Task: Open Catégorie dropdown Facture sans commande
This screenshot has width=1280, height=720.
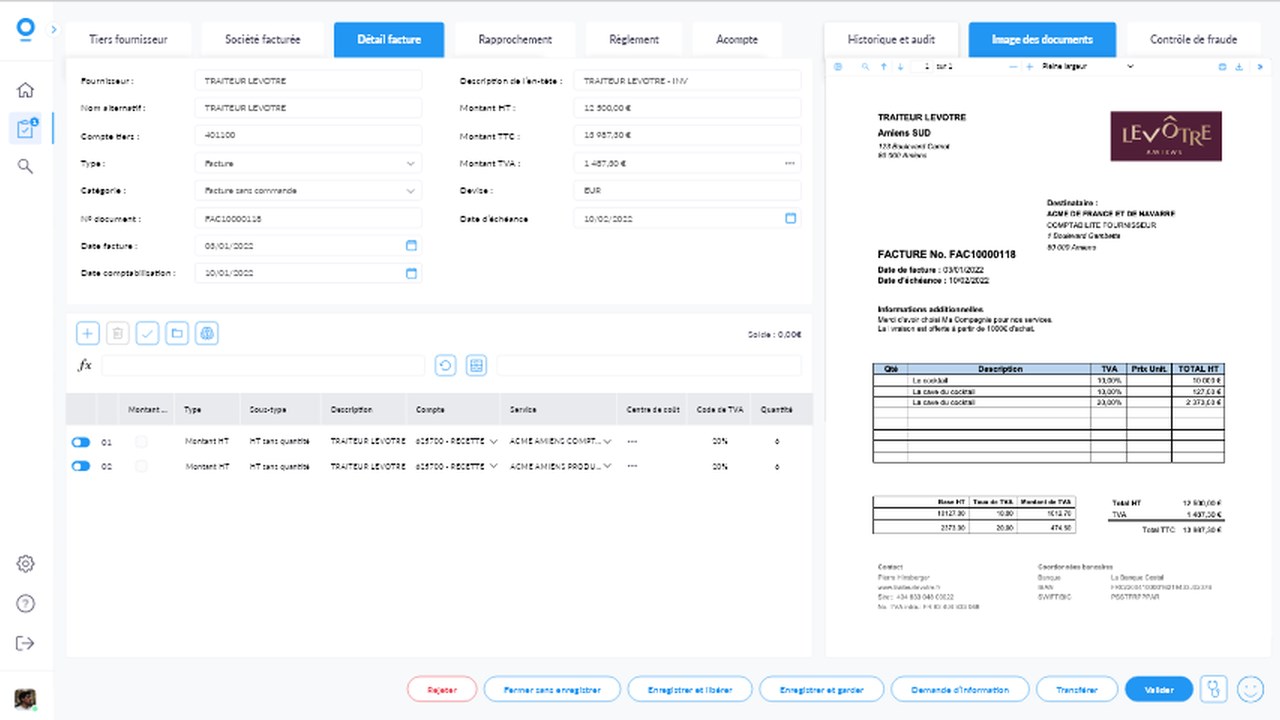Action: tap(308, 190)
